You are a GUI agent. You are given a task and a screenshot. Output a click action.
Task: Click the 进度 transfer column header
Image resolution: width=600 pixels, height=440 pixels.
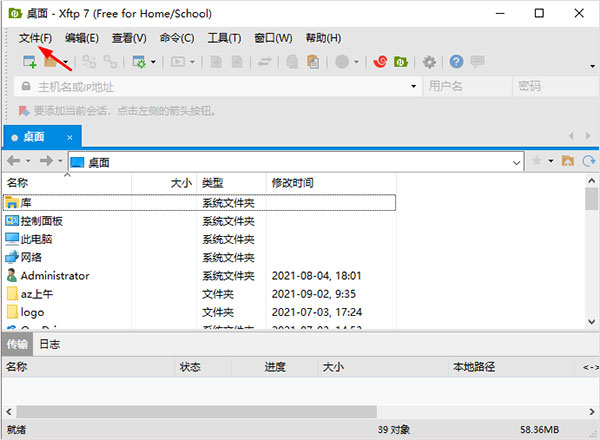(x=275, y=367)
